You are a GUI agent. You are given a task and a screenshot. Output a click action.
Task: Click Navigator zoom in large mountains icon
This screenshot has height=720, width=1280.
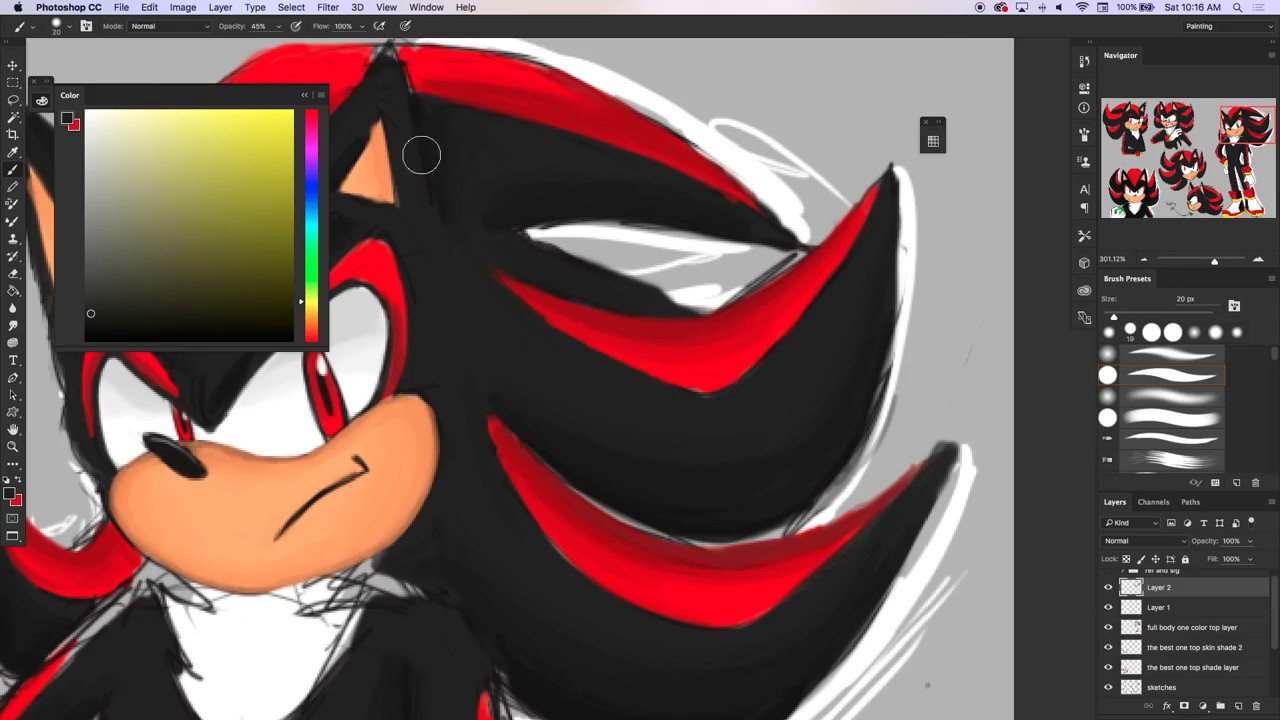[1258, 260]
